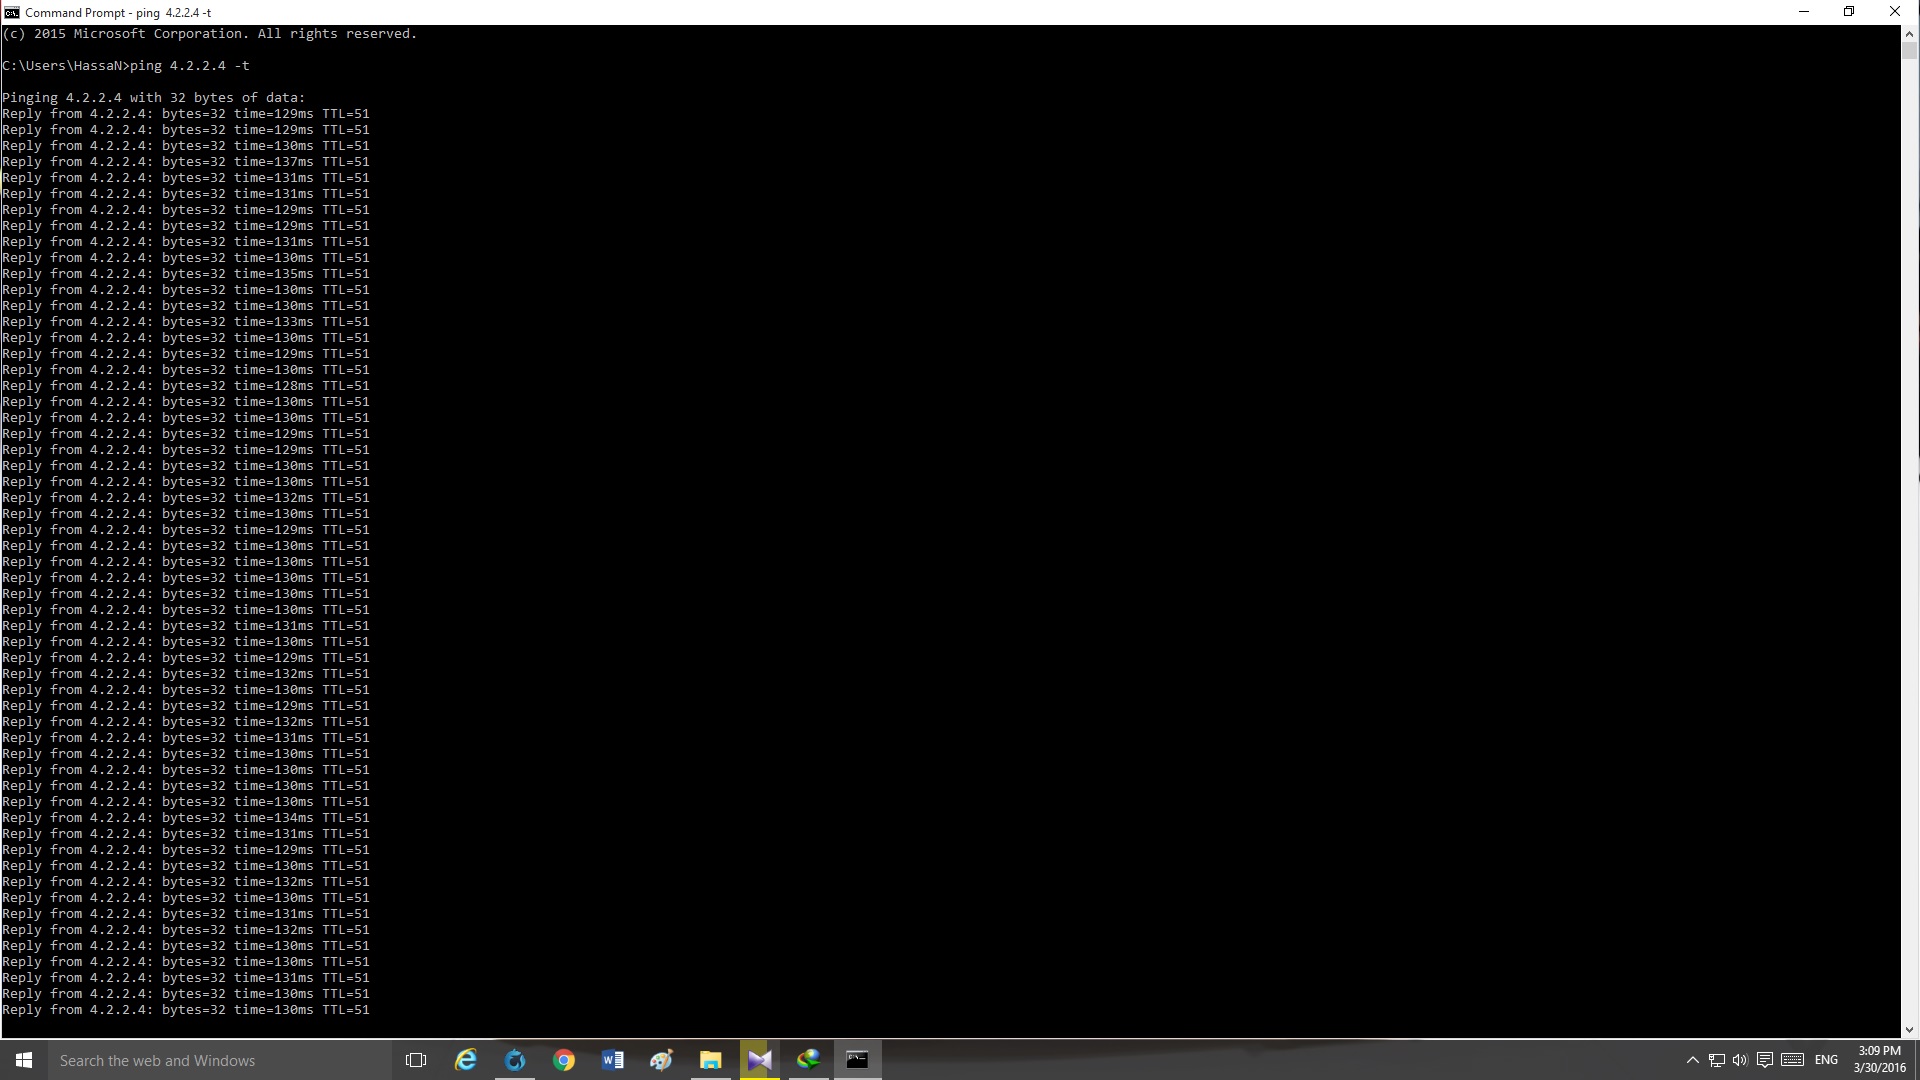
Task: Open the network status tray icon
Action: click(x=1716, y=1060)
